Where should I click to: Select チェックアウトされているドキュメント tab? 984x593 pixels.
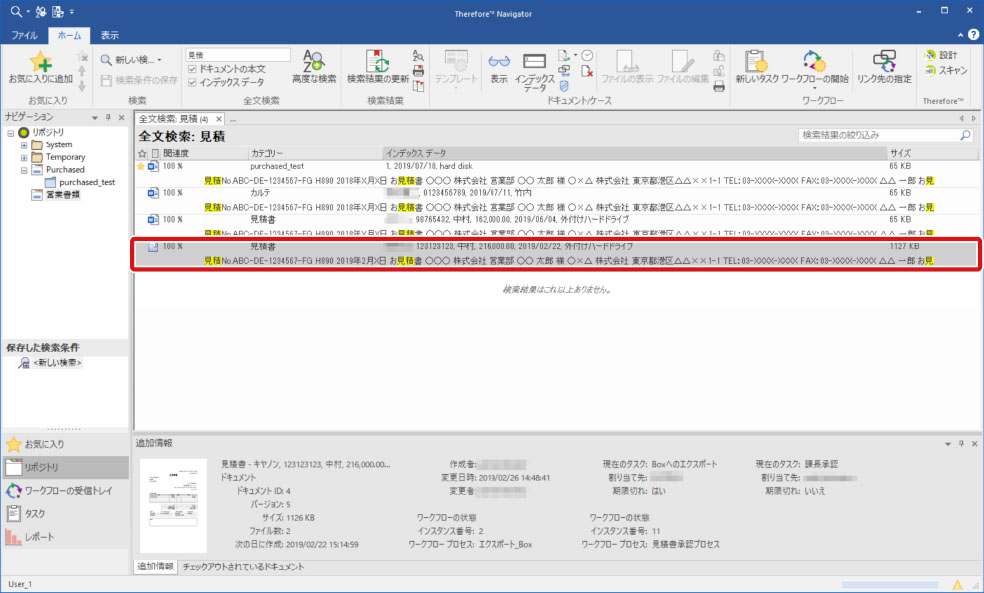pyautogui.click(x=243, y=567)
